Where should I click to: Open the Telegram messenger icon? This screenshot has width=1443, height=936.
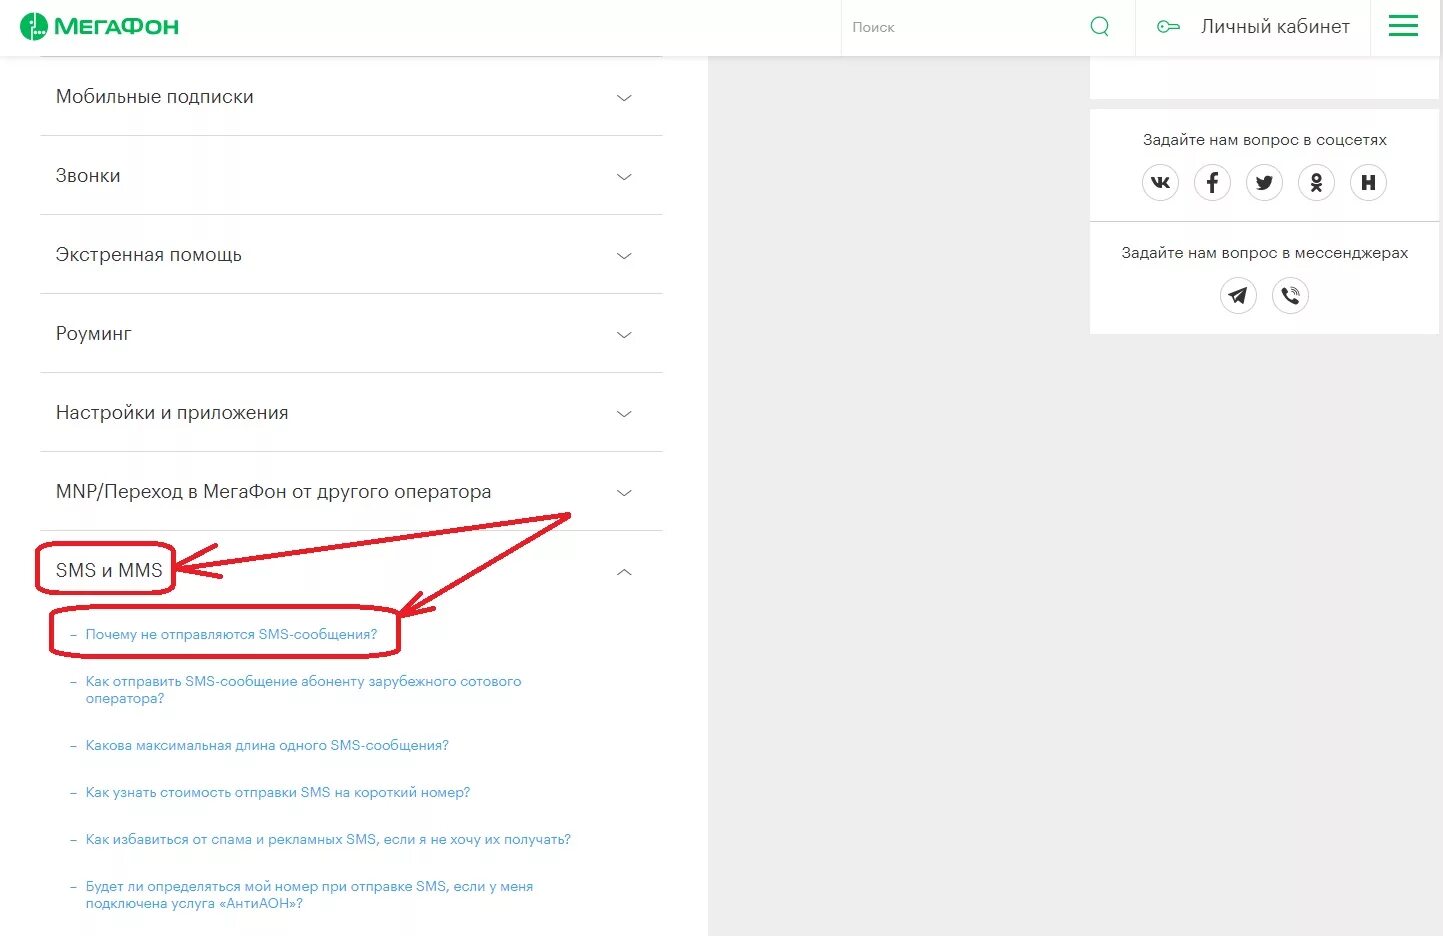pyautogui.click(x=1238, y=295)
